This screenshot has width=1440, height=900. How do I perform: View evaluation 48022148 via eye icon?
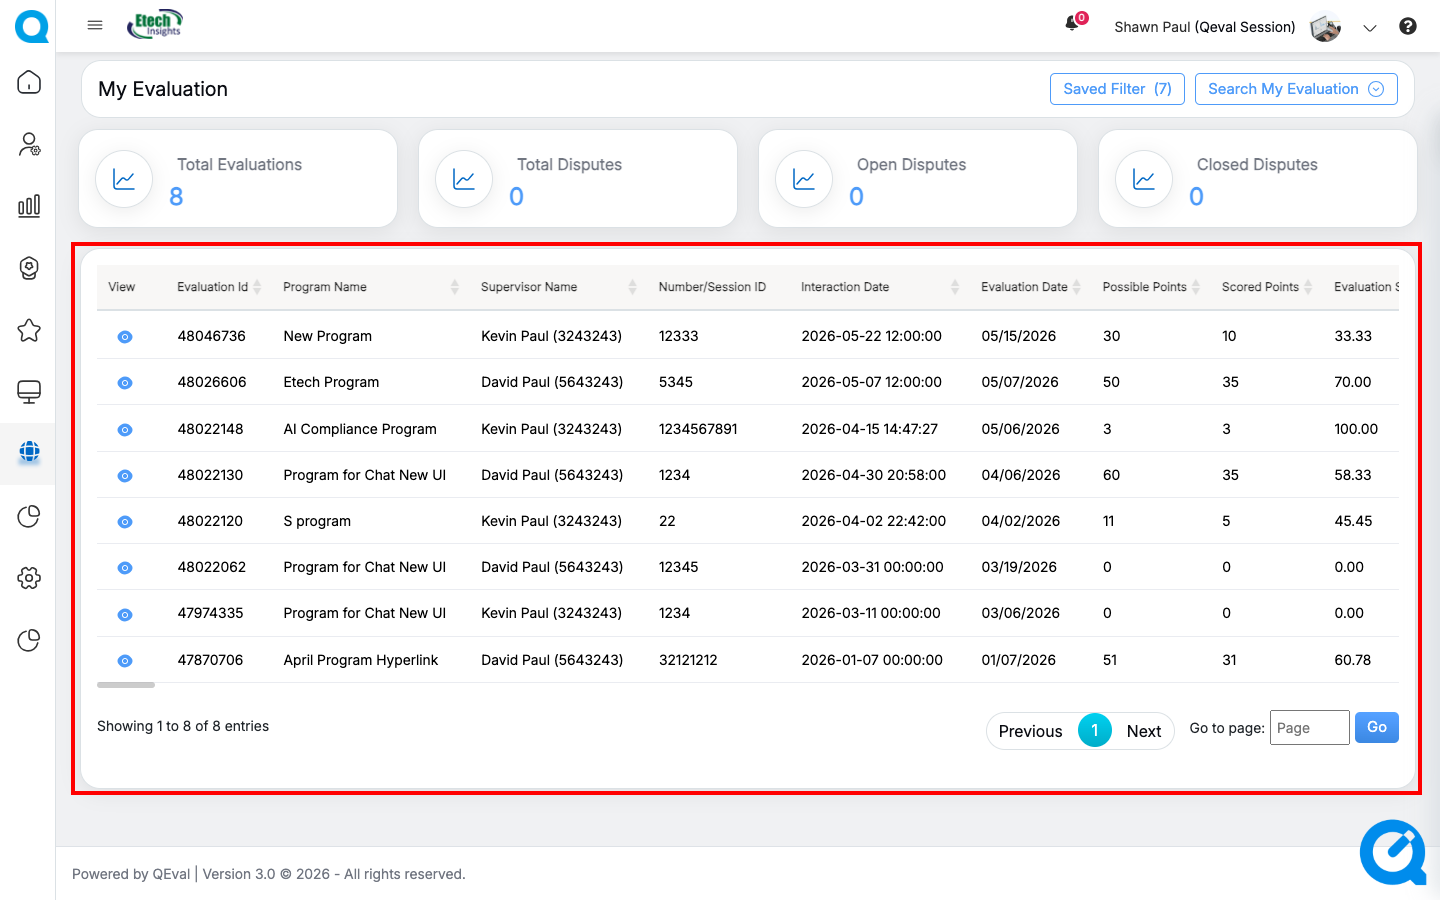coord(125,430)
